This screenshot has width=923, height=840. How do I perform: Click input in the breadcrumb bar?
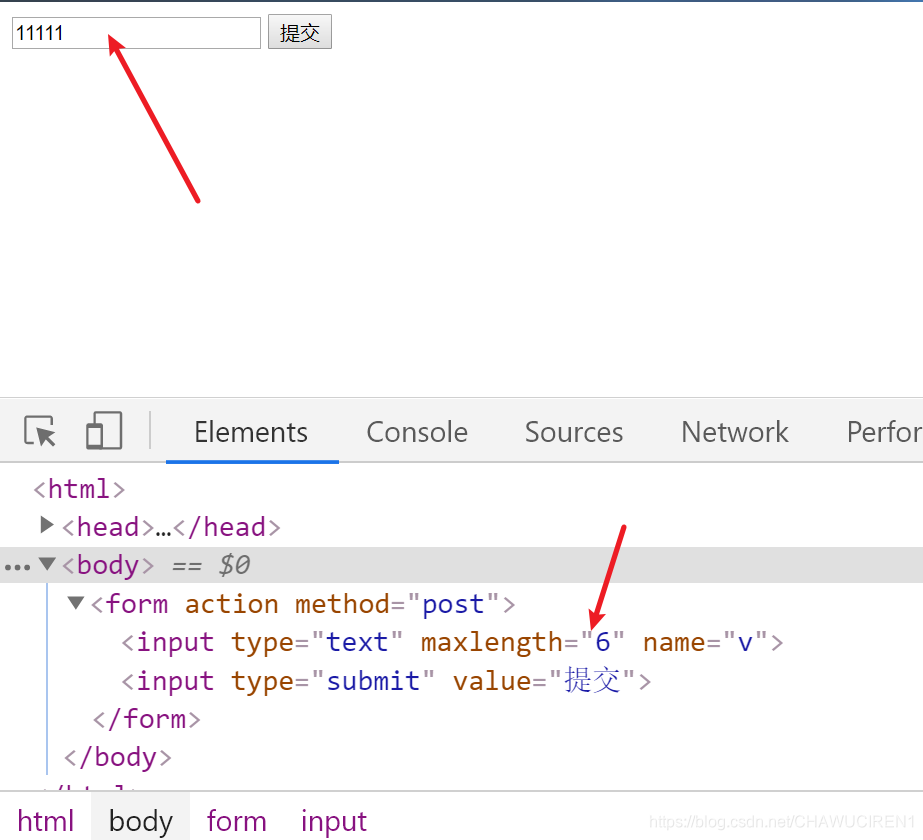point(334,821)
